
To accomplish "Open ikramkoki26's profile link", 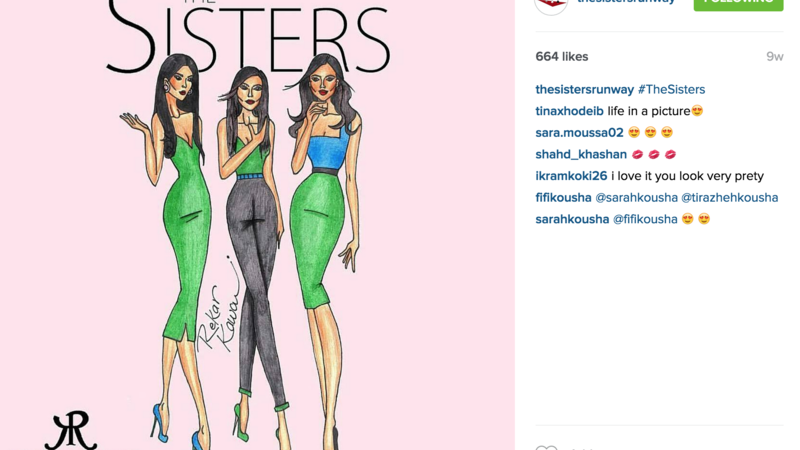I will tap(571, 176).
